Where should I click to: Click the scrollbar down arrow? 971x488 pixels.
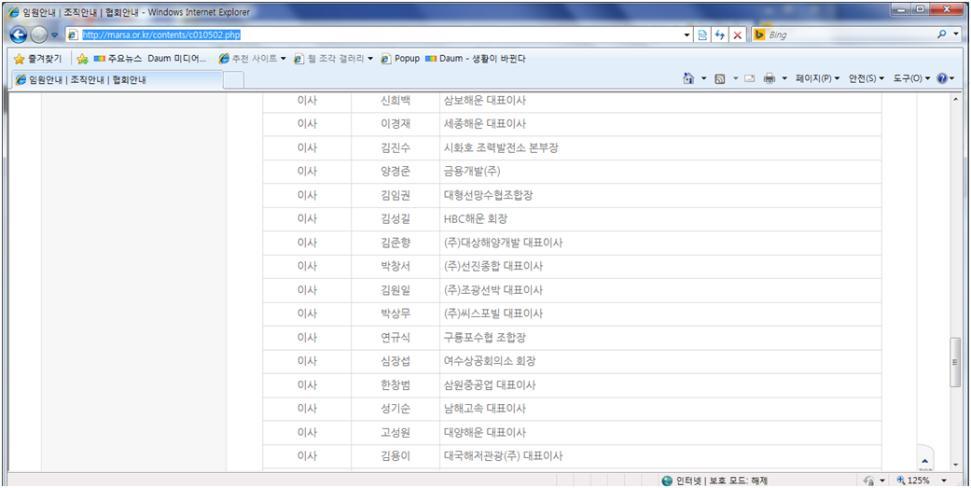tap(956, 465)
